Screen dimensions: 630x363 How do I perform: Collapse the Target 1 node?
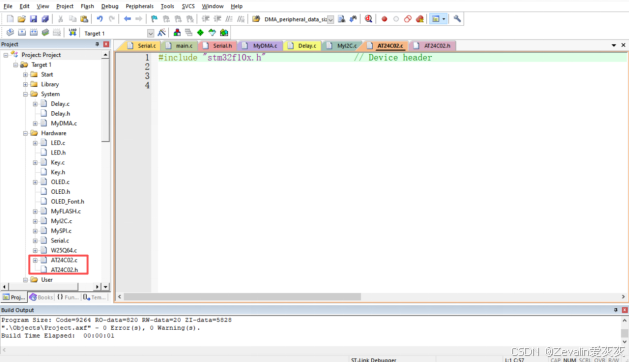15,65
